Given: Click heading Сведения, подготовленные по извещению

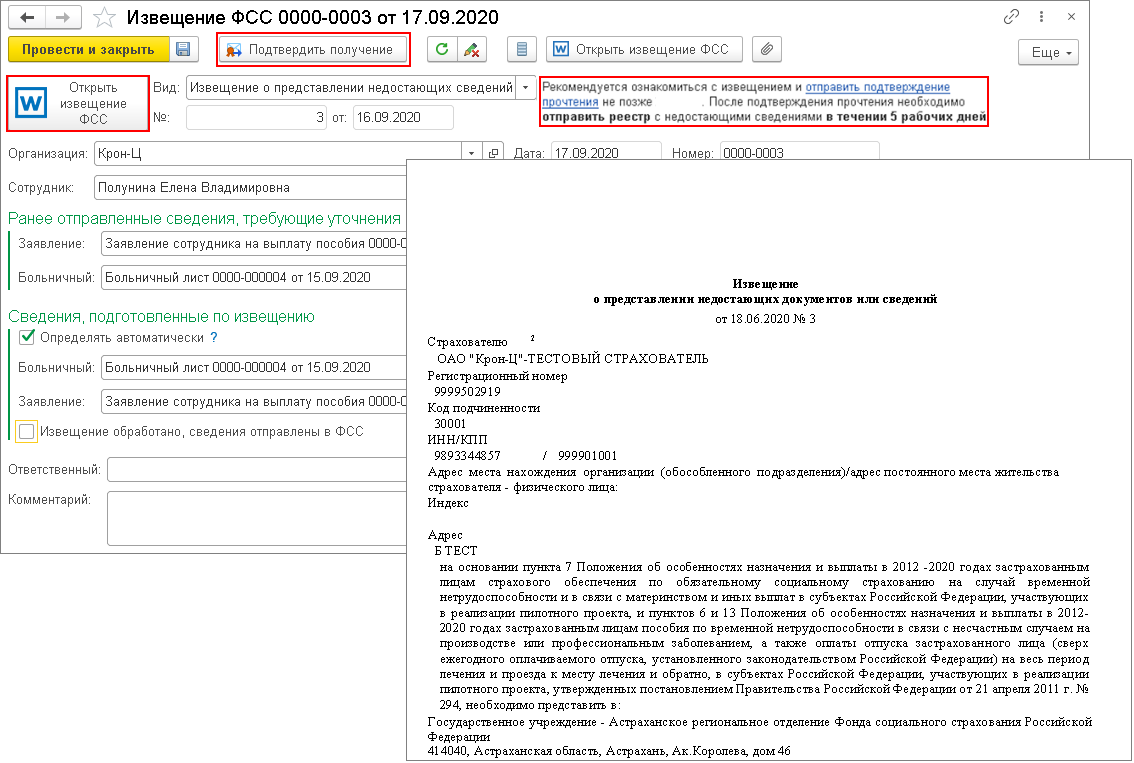Looking at the screenshot, I should tap(161, 317).
